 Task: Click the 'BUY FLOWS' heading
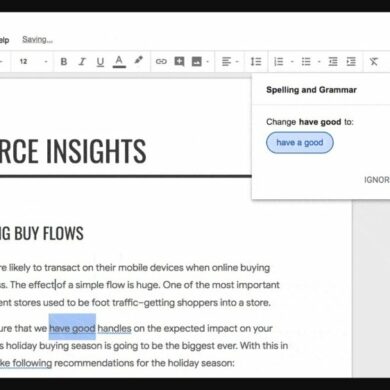coord(49,233)
